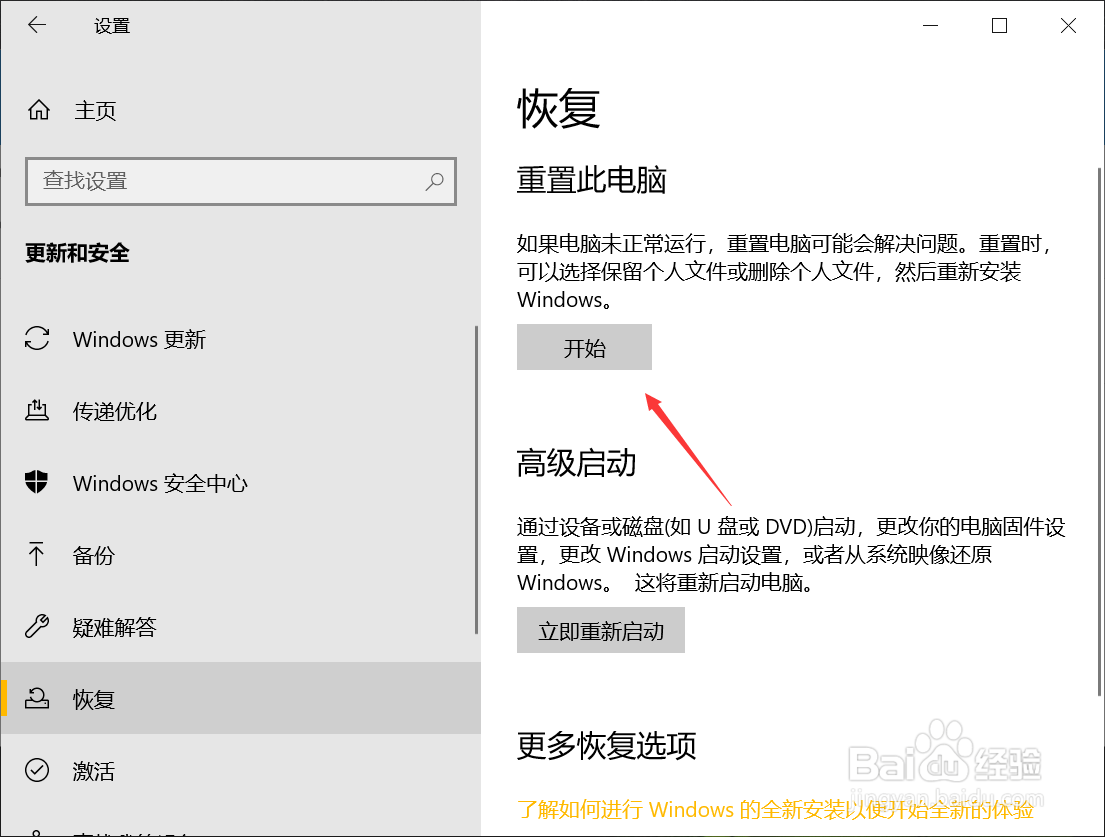The height and width of the screenshot is (837, 1105).
Task: Click the 恢复 page title
Action: [x=558, y=109]
